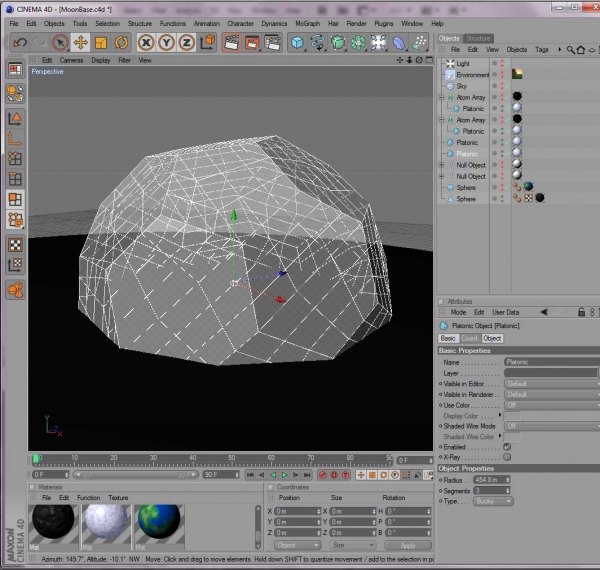Activate the Rotate tool

coord(121,42)
